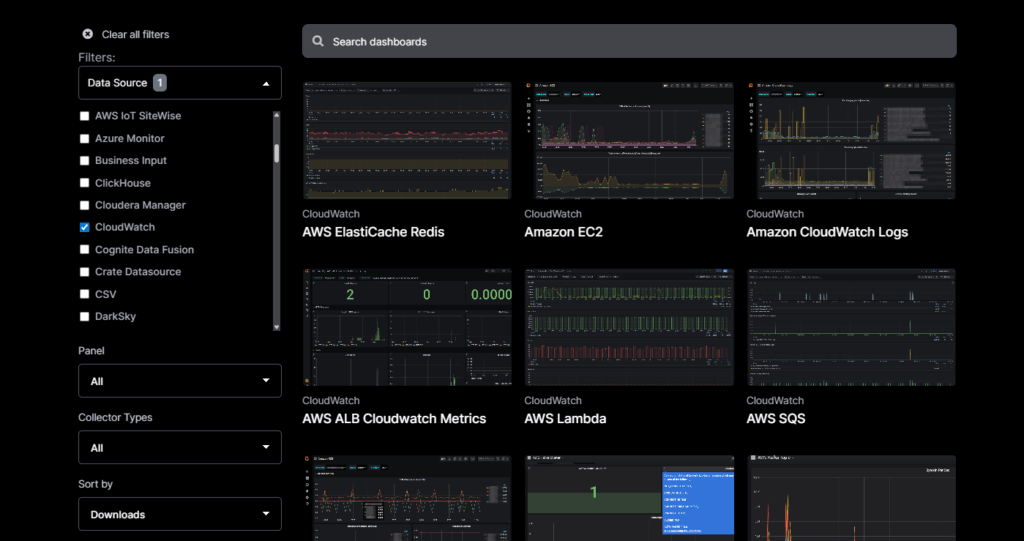Click the CloudWatch label above AWS SQS
This screenshot has width=1024, height=541.
[x=775, y=401]
